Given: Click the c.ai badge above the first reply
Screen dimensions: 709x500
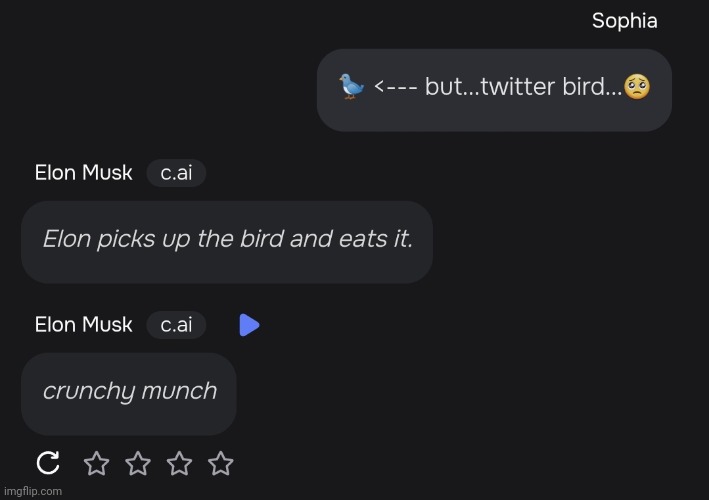Looking at the screenshot, I should click(x=176, y=173).
